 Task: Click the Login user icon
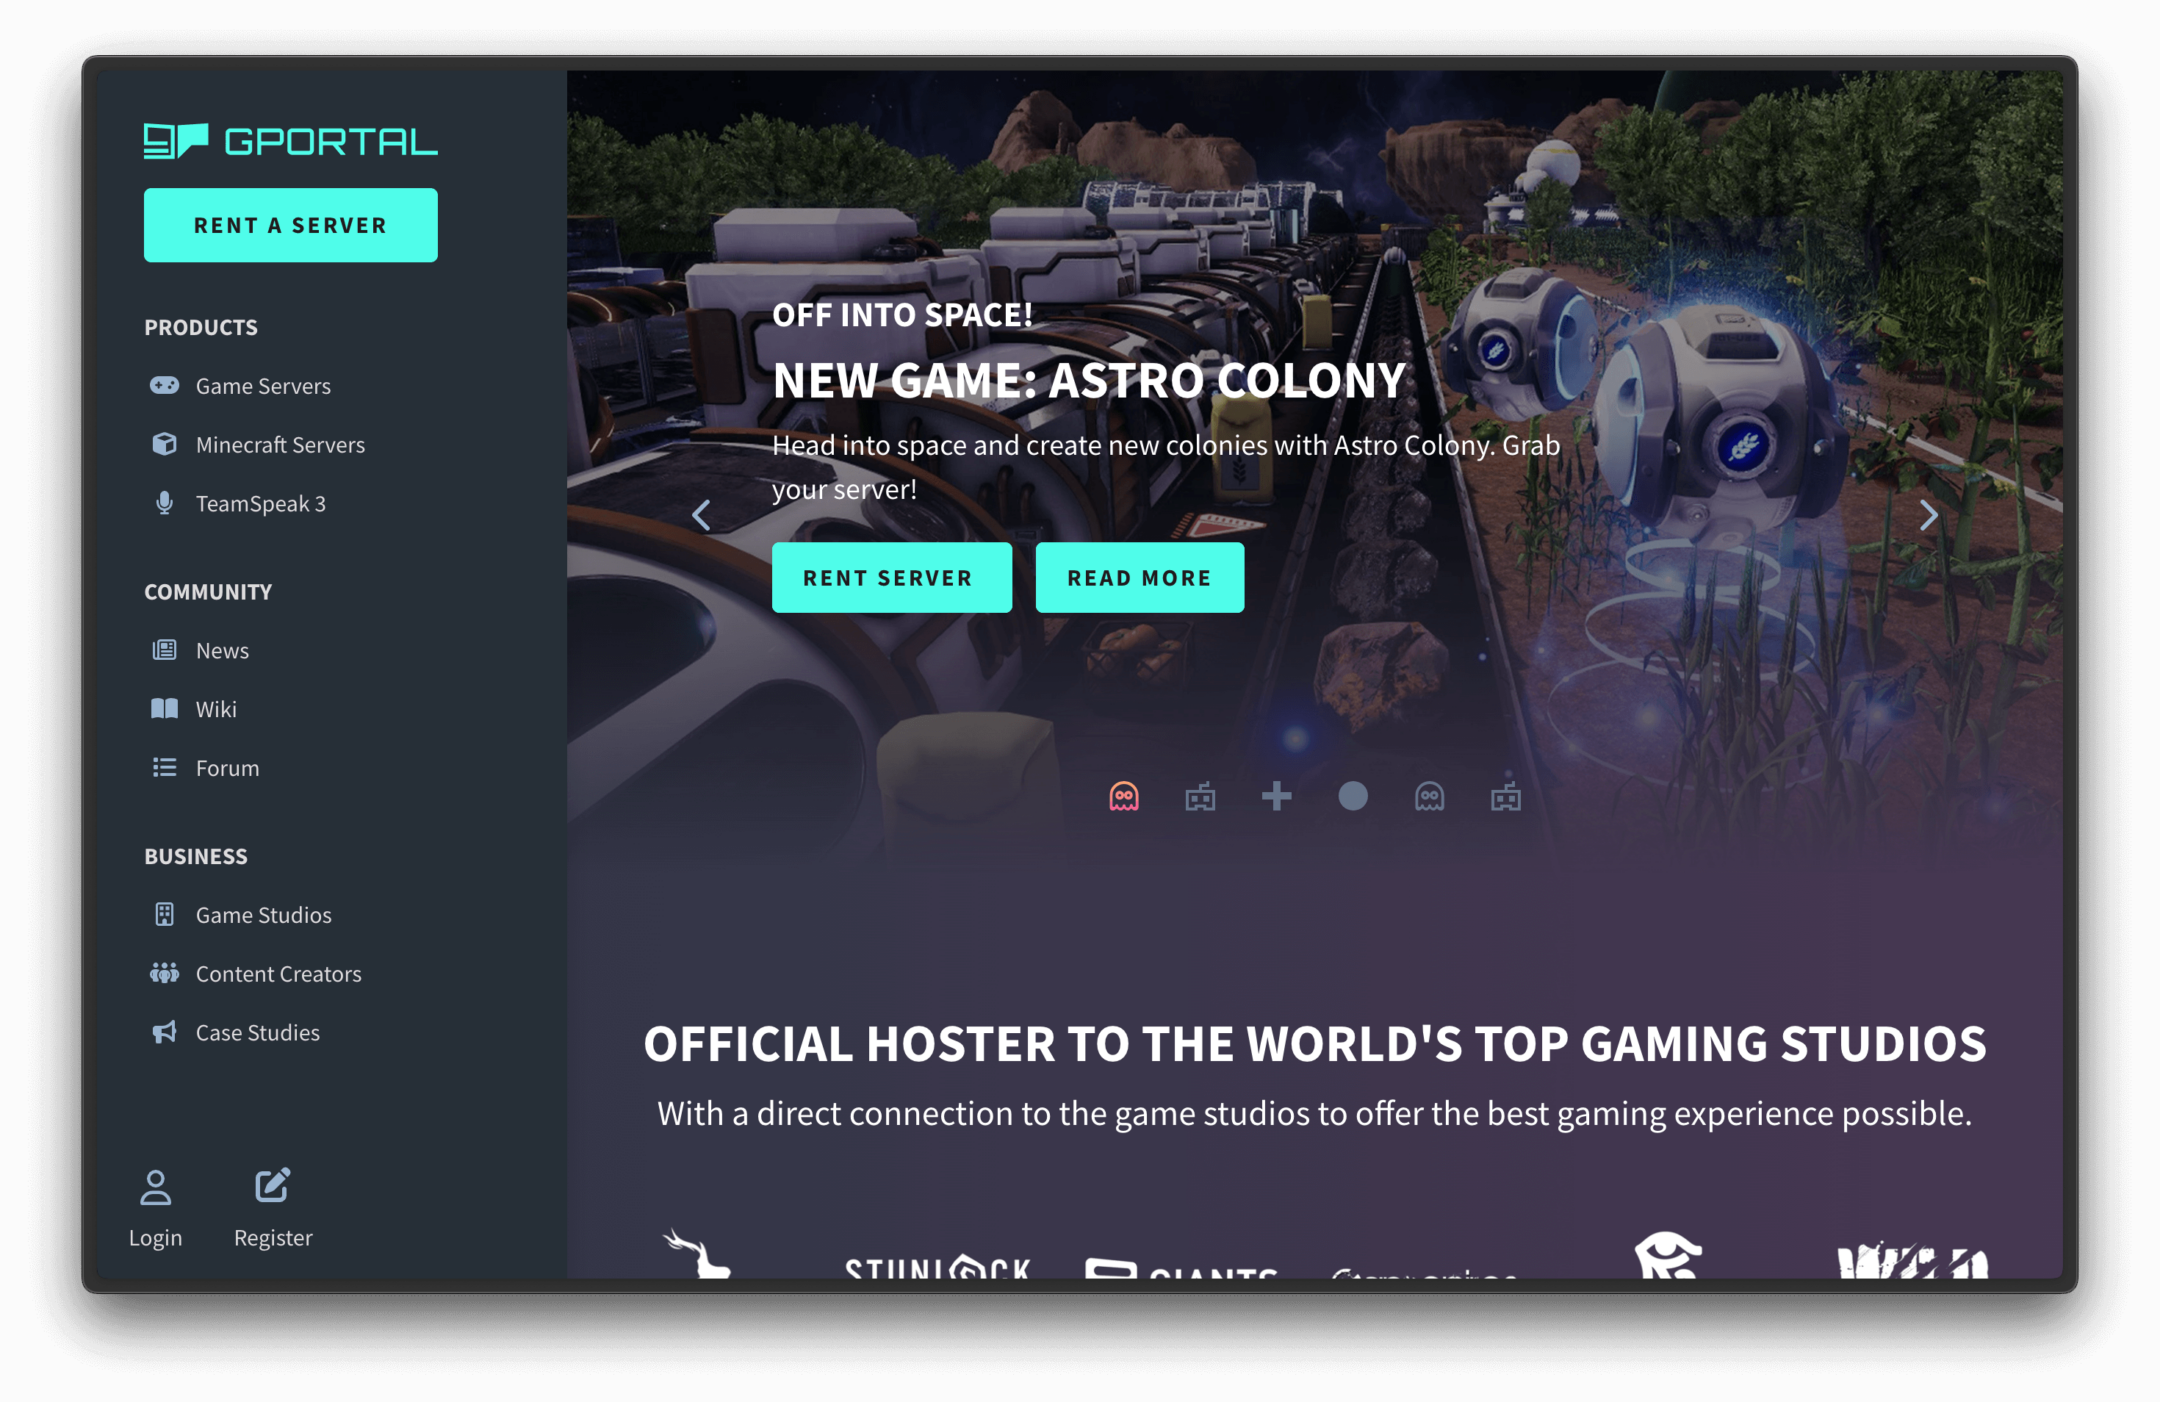[155, 1187]
